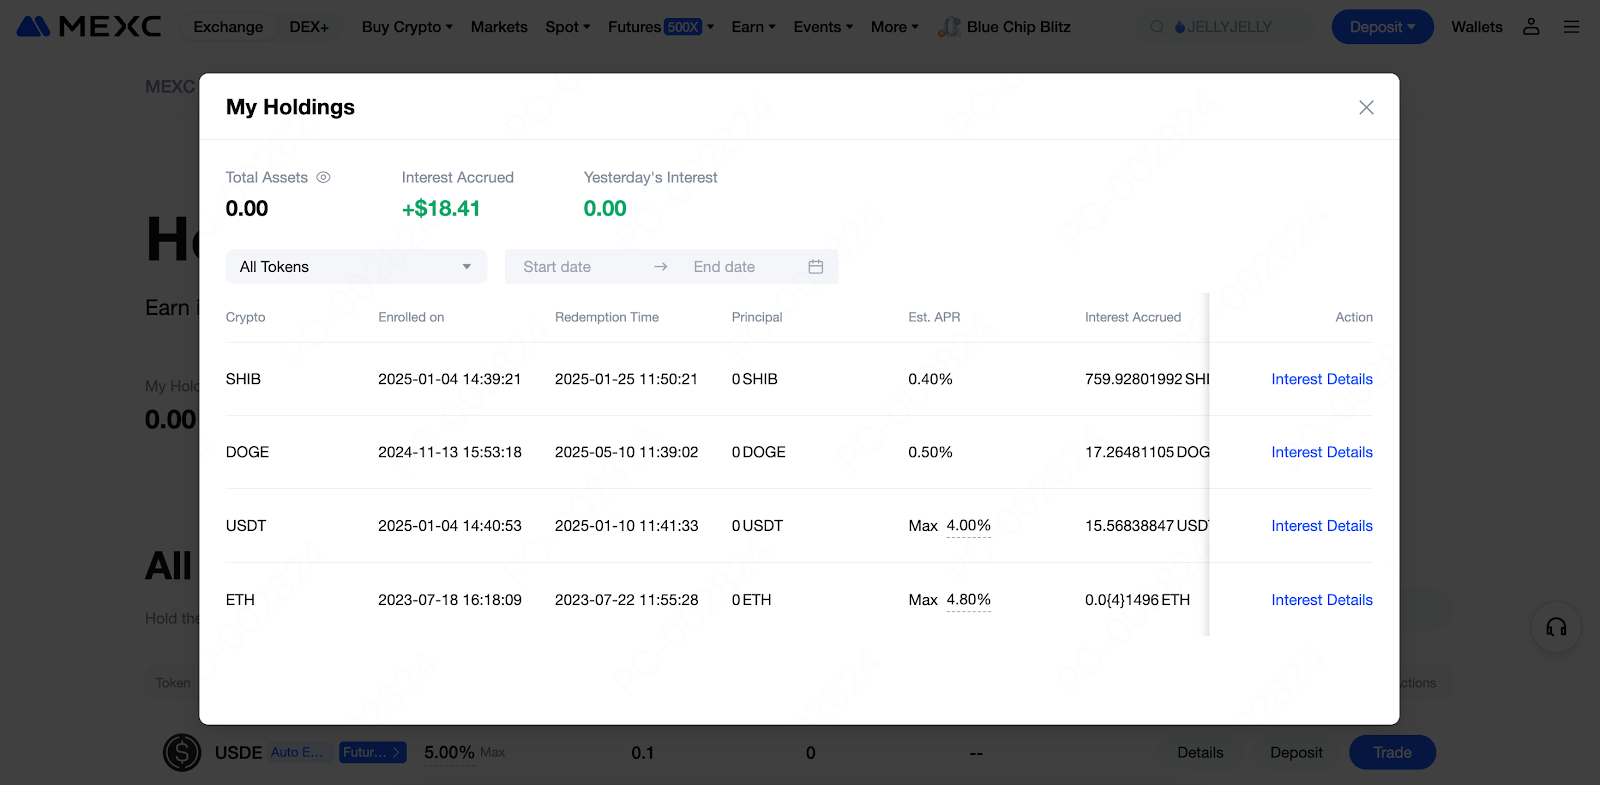This screenshot has height=785, width=1600.
Task: Open the Markets menu item
Action: tap(499, 27)
